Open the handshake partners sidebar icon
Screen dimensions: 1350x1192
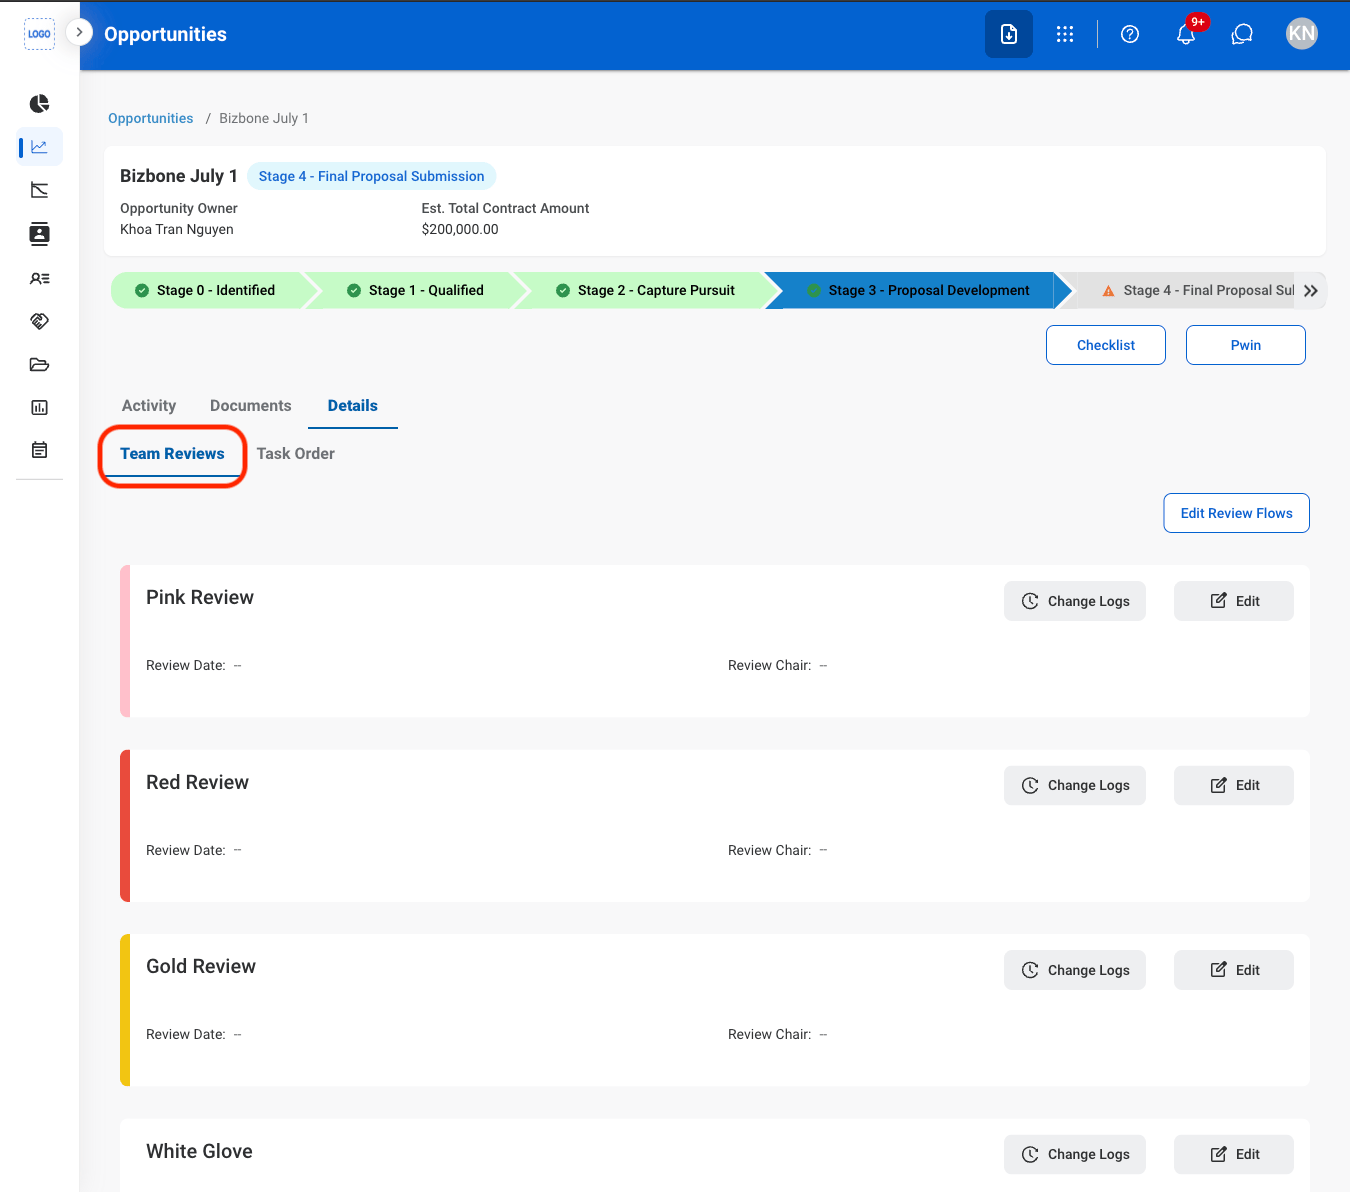click(39, 321)
